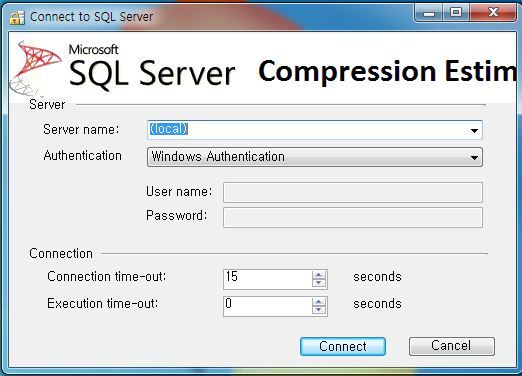522x376 pixels.
Task: Increase Execution time-out with up arrow
Action: [319, 302]
